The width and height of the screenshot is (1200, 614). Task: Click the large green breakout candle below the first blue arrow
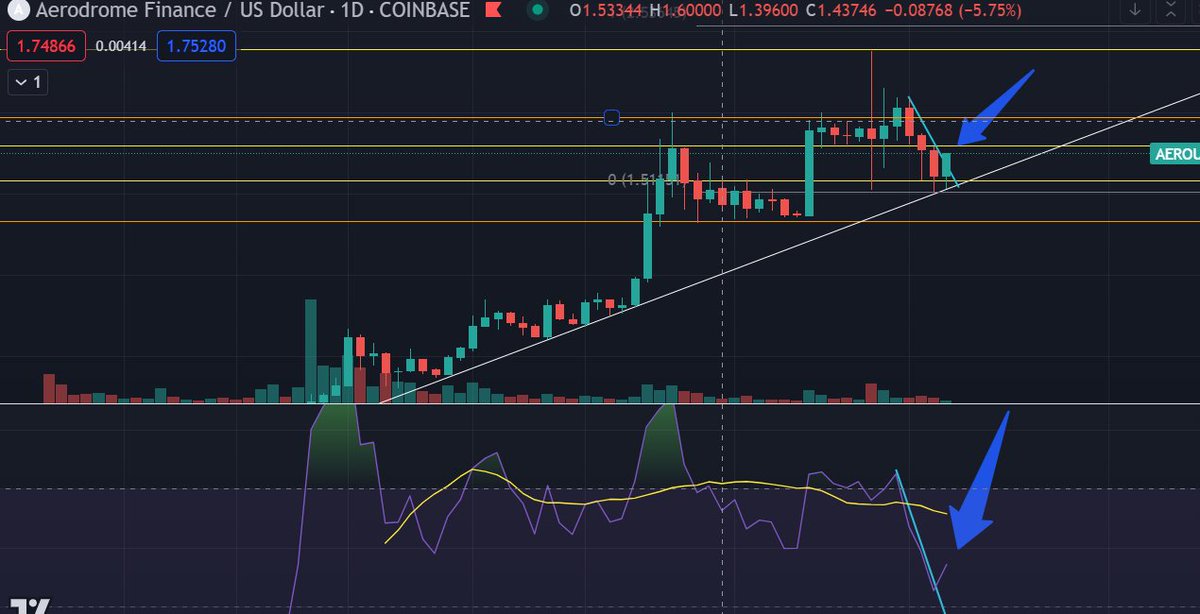tap(809, 171)
